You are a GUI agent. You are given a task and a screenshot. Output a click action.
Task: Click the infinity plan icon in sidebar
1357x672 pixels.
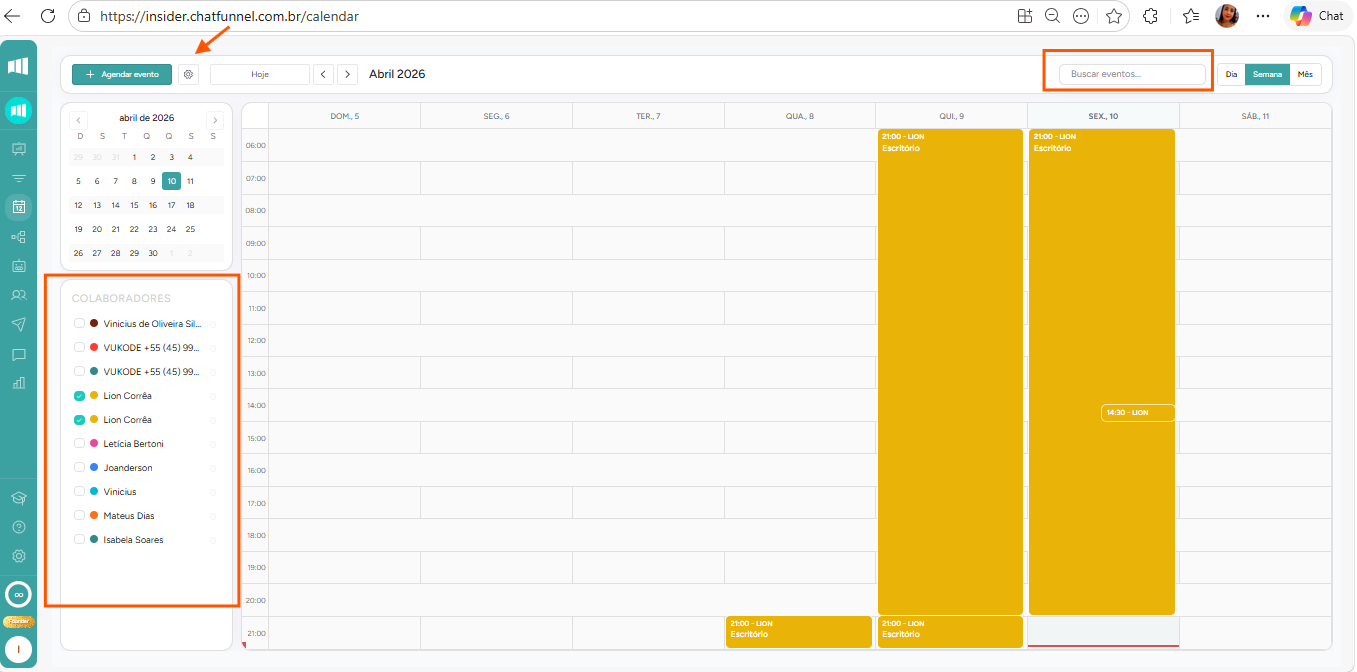[18, 595]
